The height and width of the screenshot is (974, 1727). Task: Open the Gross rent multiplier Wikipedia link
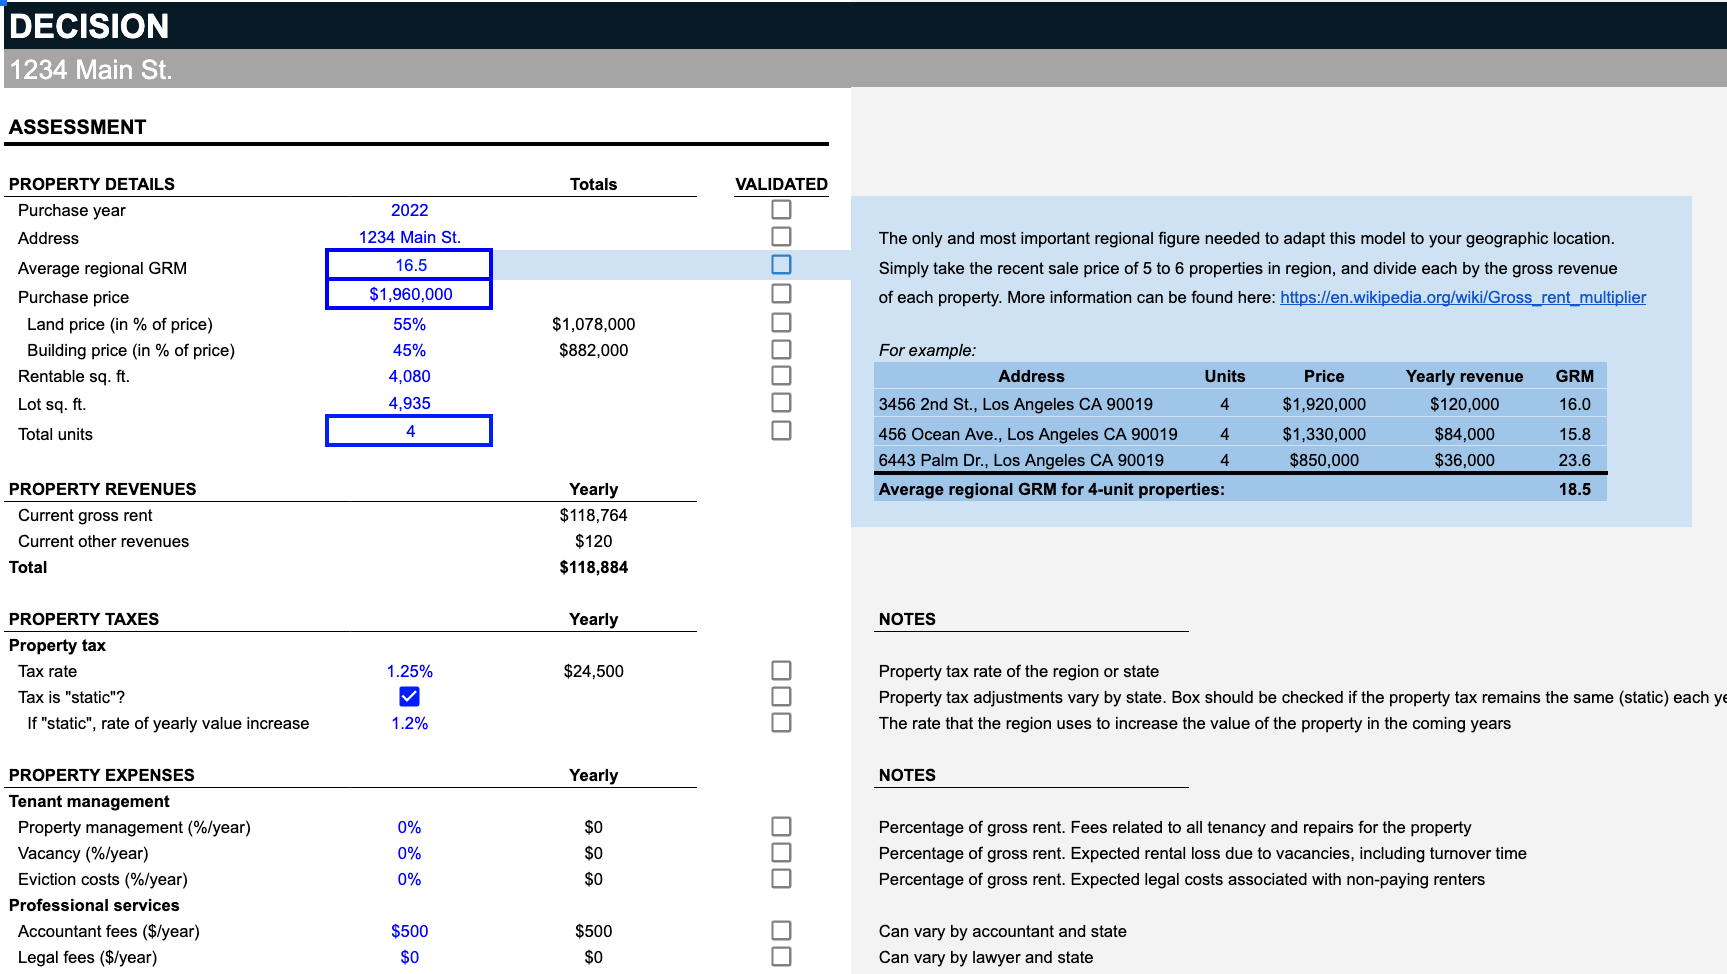[1462, 297]
